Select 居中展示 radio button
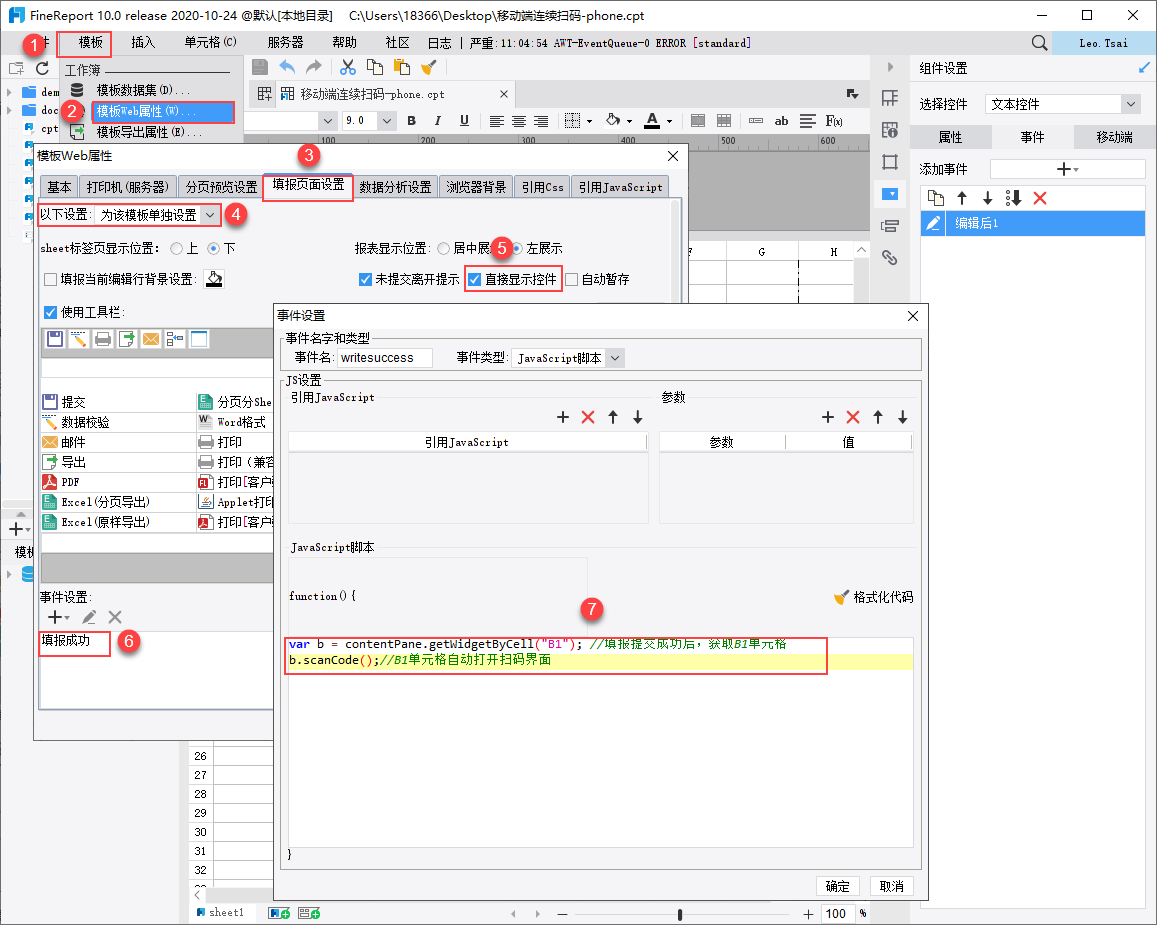 tap(443, 249)
